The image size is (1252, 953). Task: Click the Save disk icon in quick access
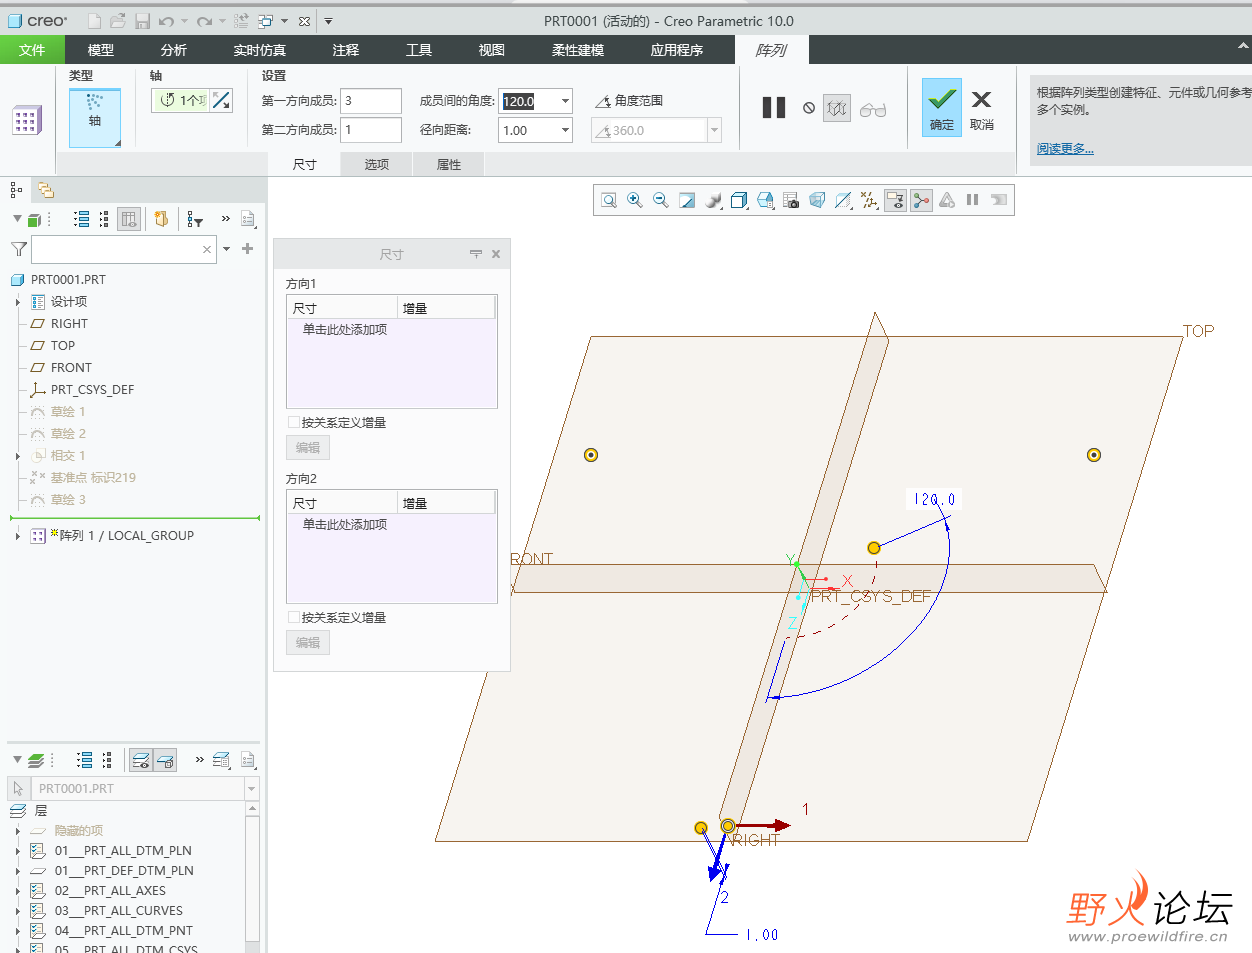coord(142,21)
